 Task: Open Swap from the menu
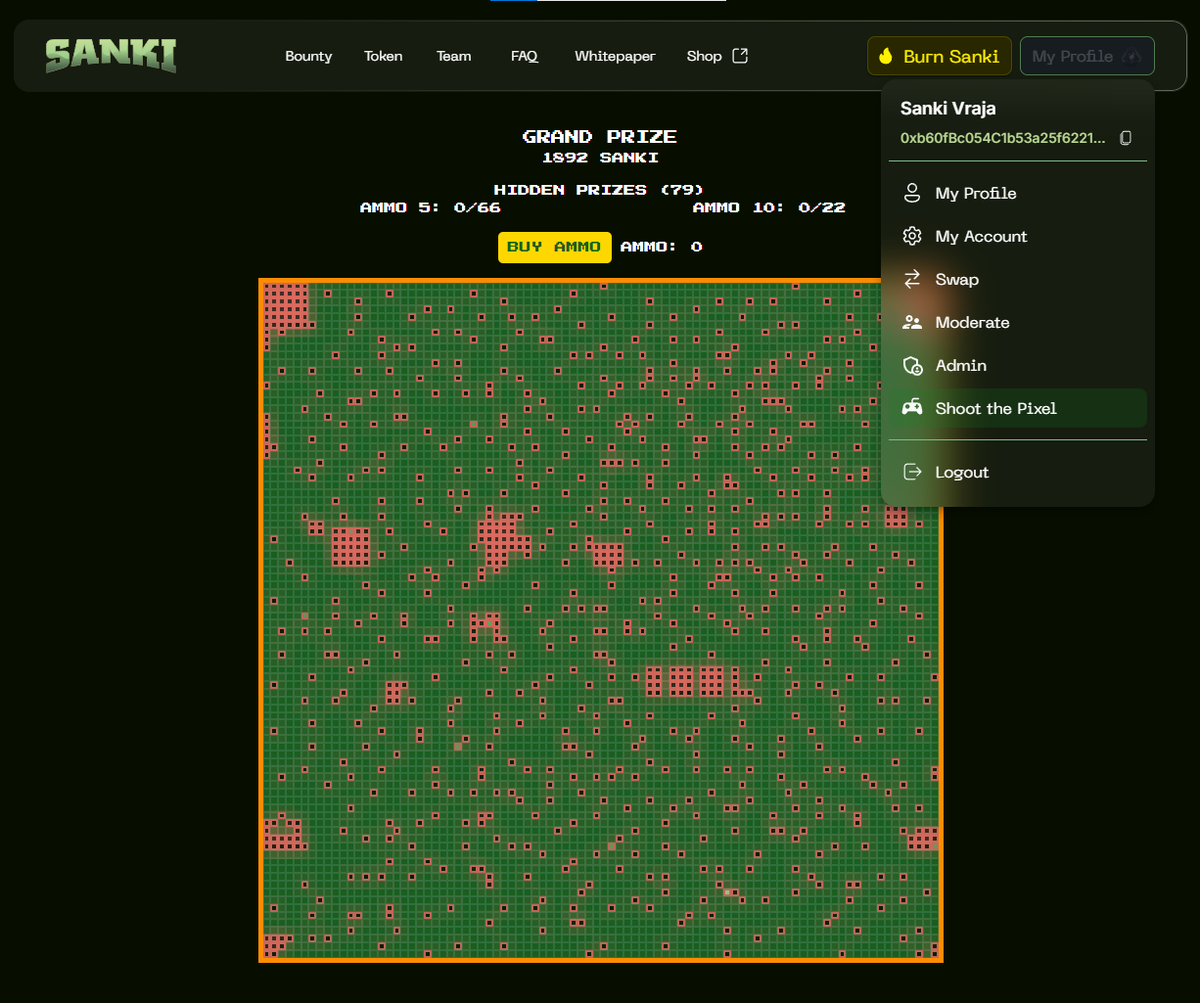1018,279
